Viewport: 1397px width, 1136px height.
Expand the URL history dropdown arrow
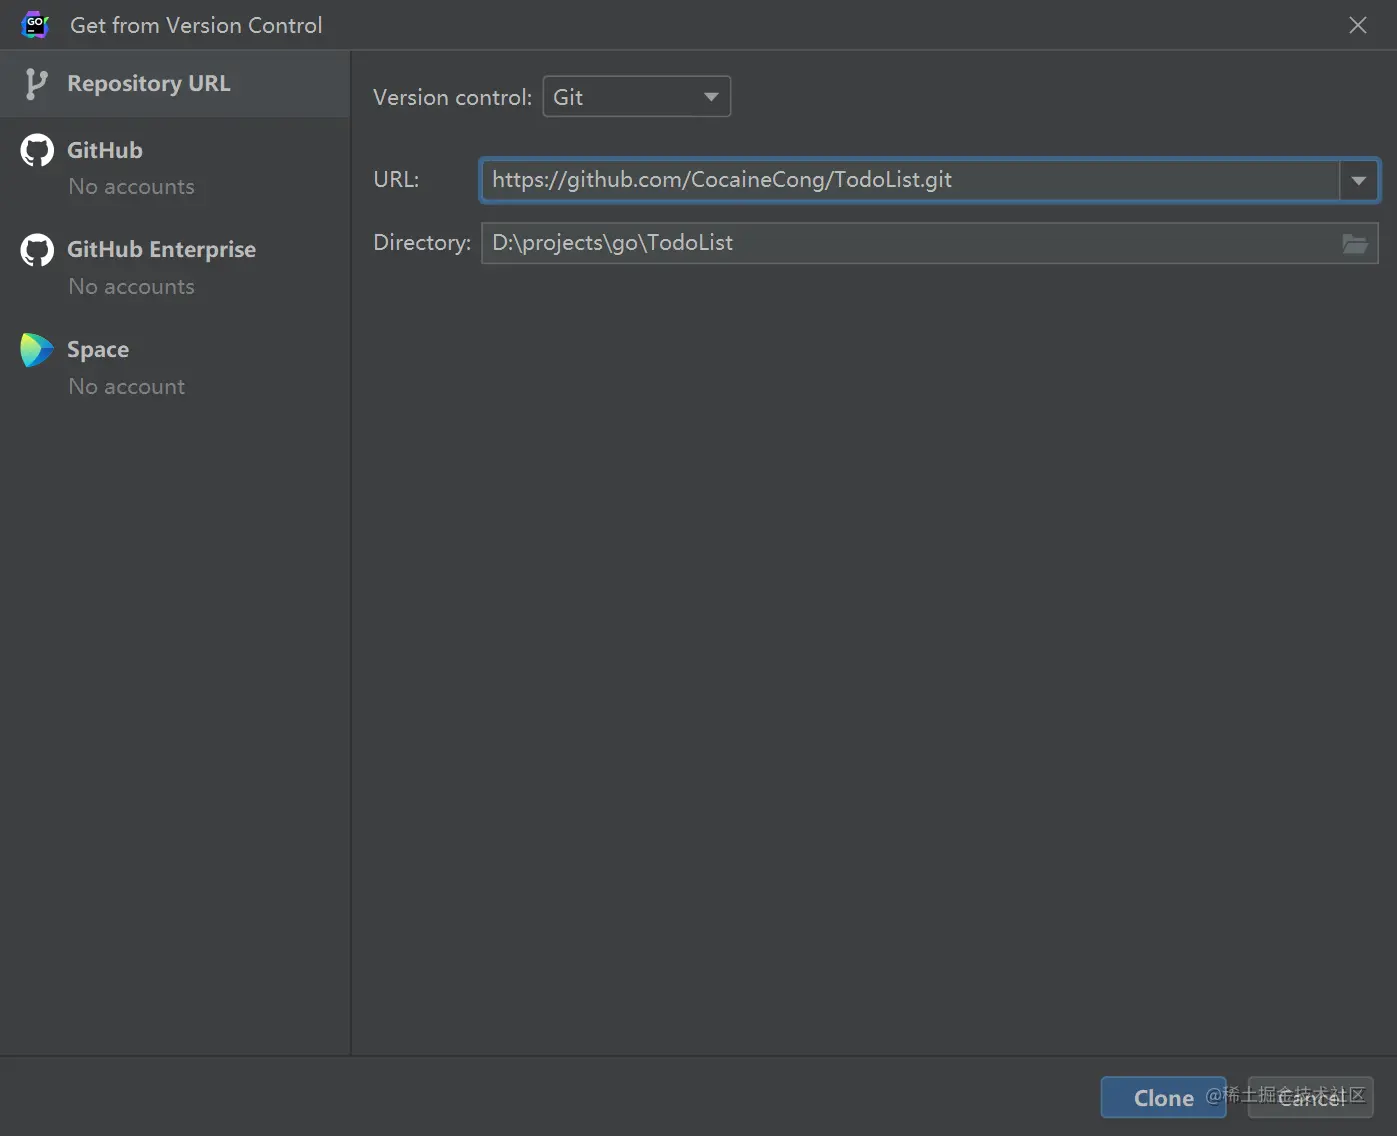point(1359,180)
